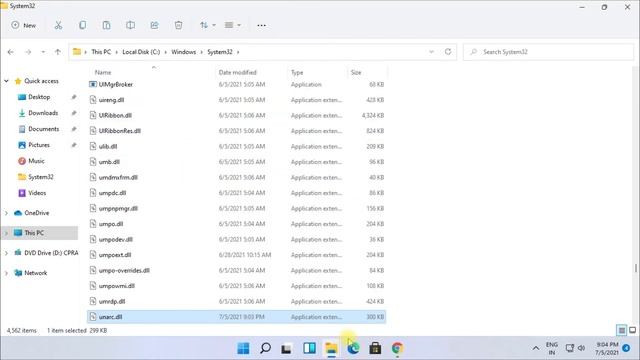Viewport: 640px width, 360px height.
Task: Select the umpdc.dll file
Action: [x=237, y=193]
